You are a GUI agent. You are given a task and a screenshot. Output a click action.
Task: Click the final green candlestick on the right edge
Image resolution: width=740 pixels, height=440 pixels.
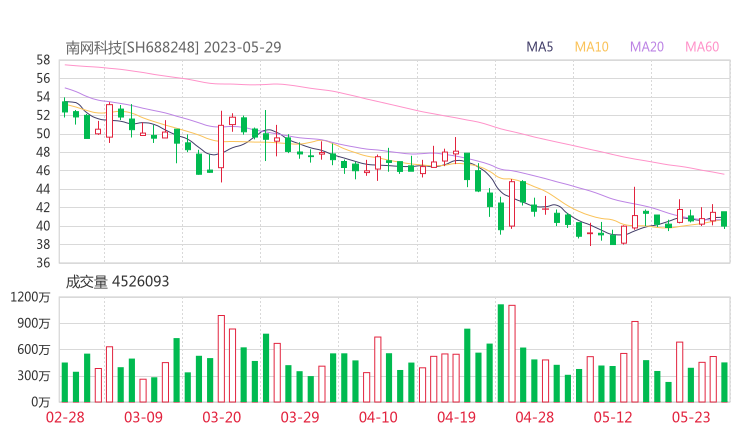pos(724,219)
